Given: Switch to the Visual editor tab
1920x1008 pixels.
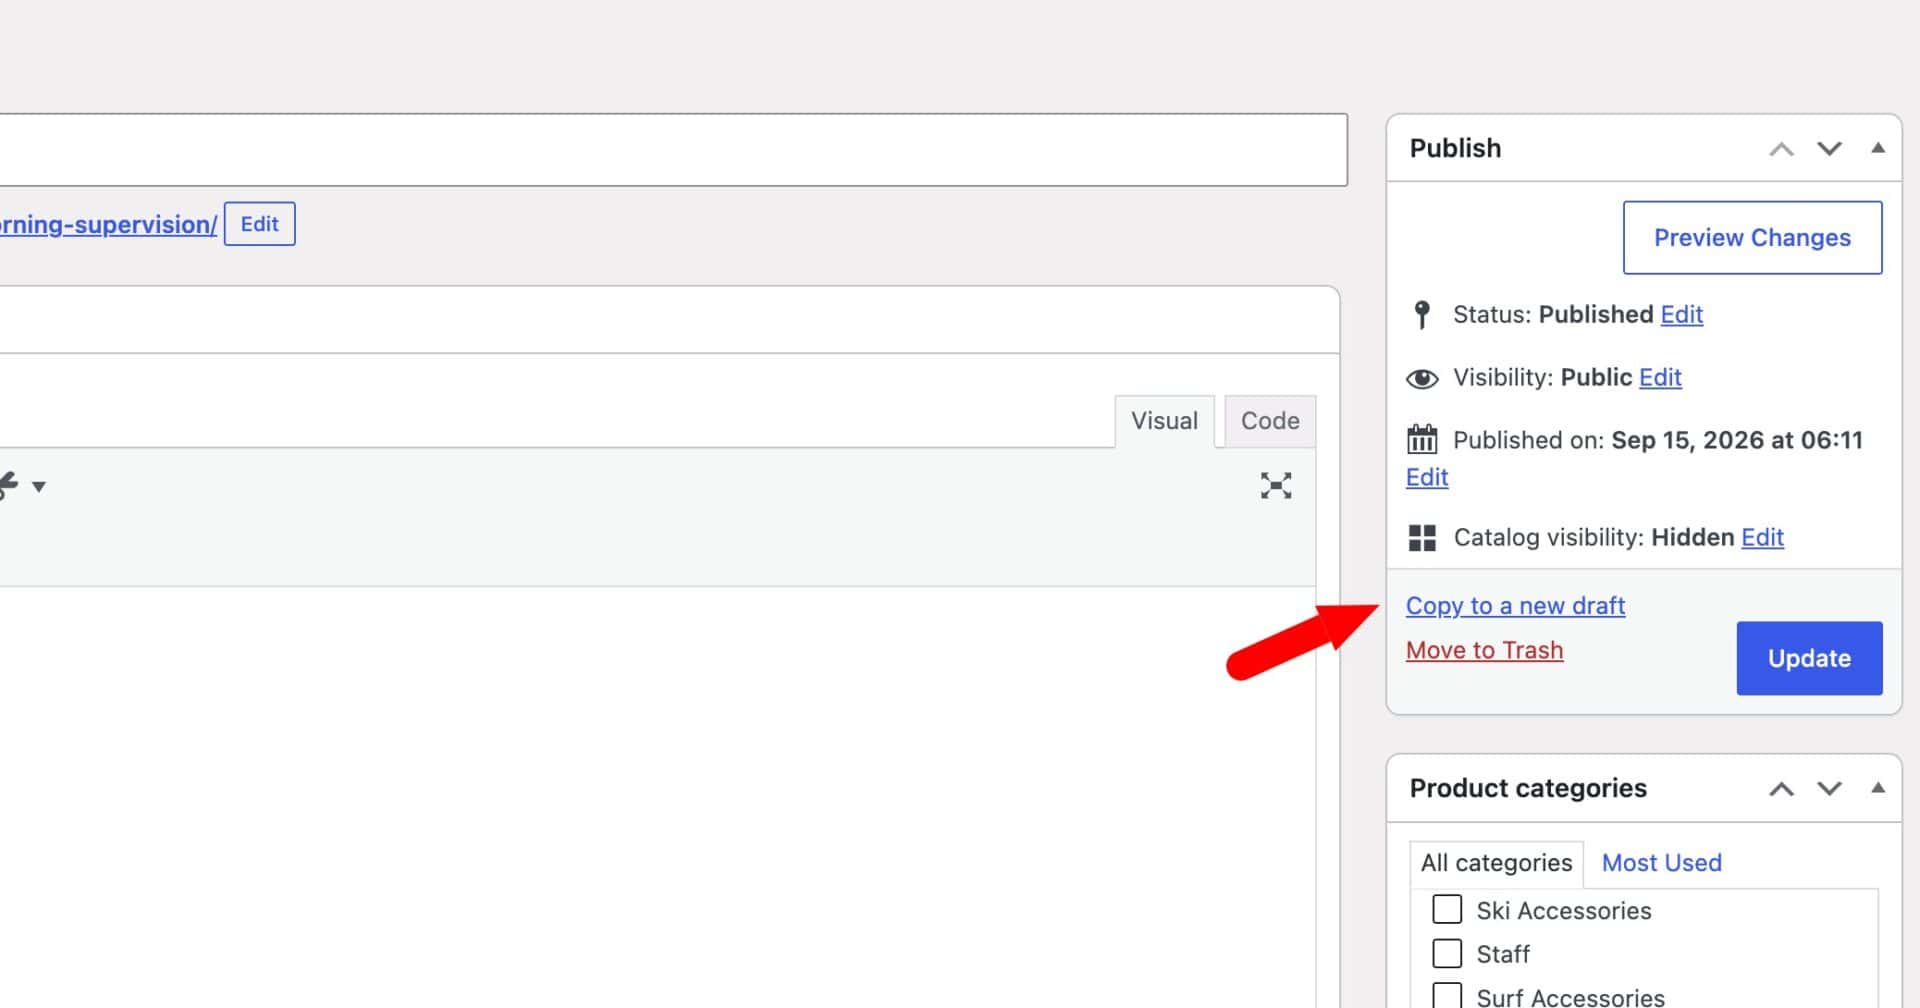Looking at the screenshot, I should click(1164, 421).
